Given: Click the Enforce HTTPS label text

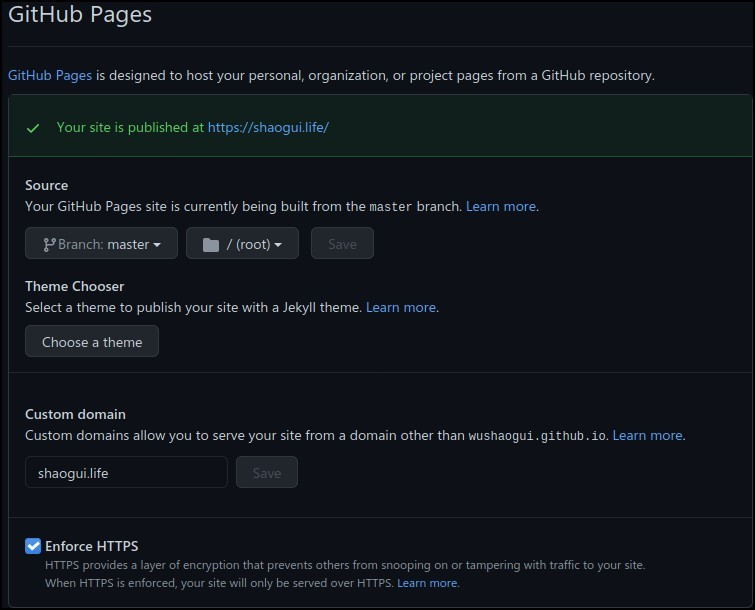Looking at the screenshot, I should pyautogui.click(x=92, y=546).
